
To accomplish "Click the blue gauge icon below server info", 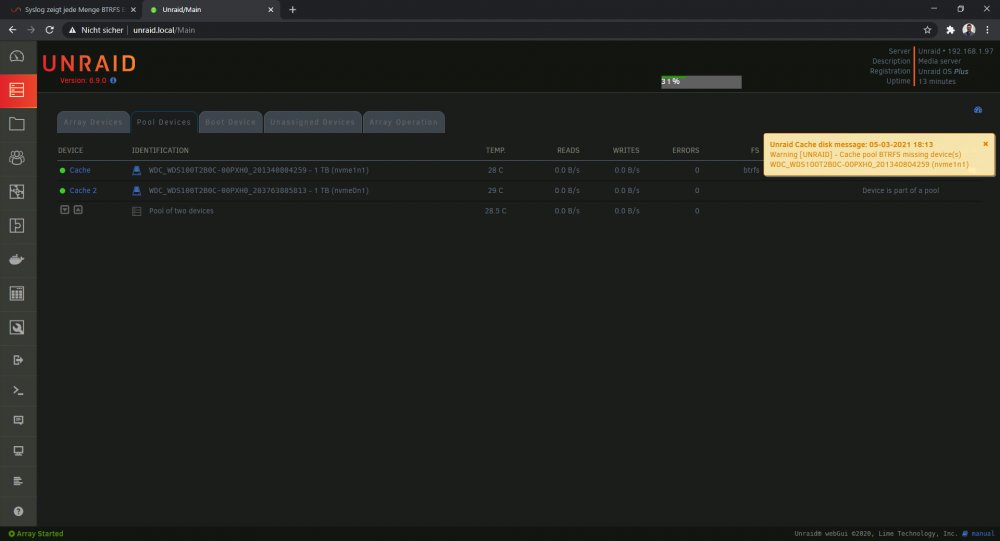I will pos(978,110).
